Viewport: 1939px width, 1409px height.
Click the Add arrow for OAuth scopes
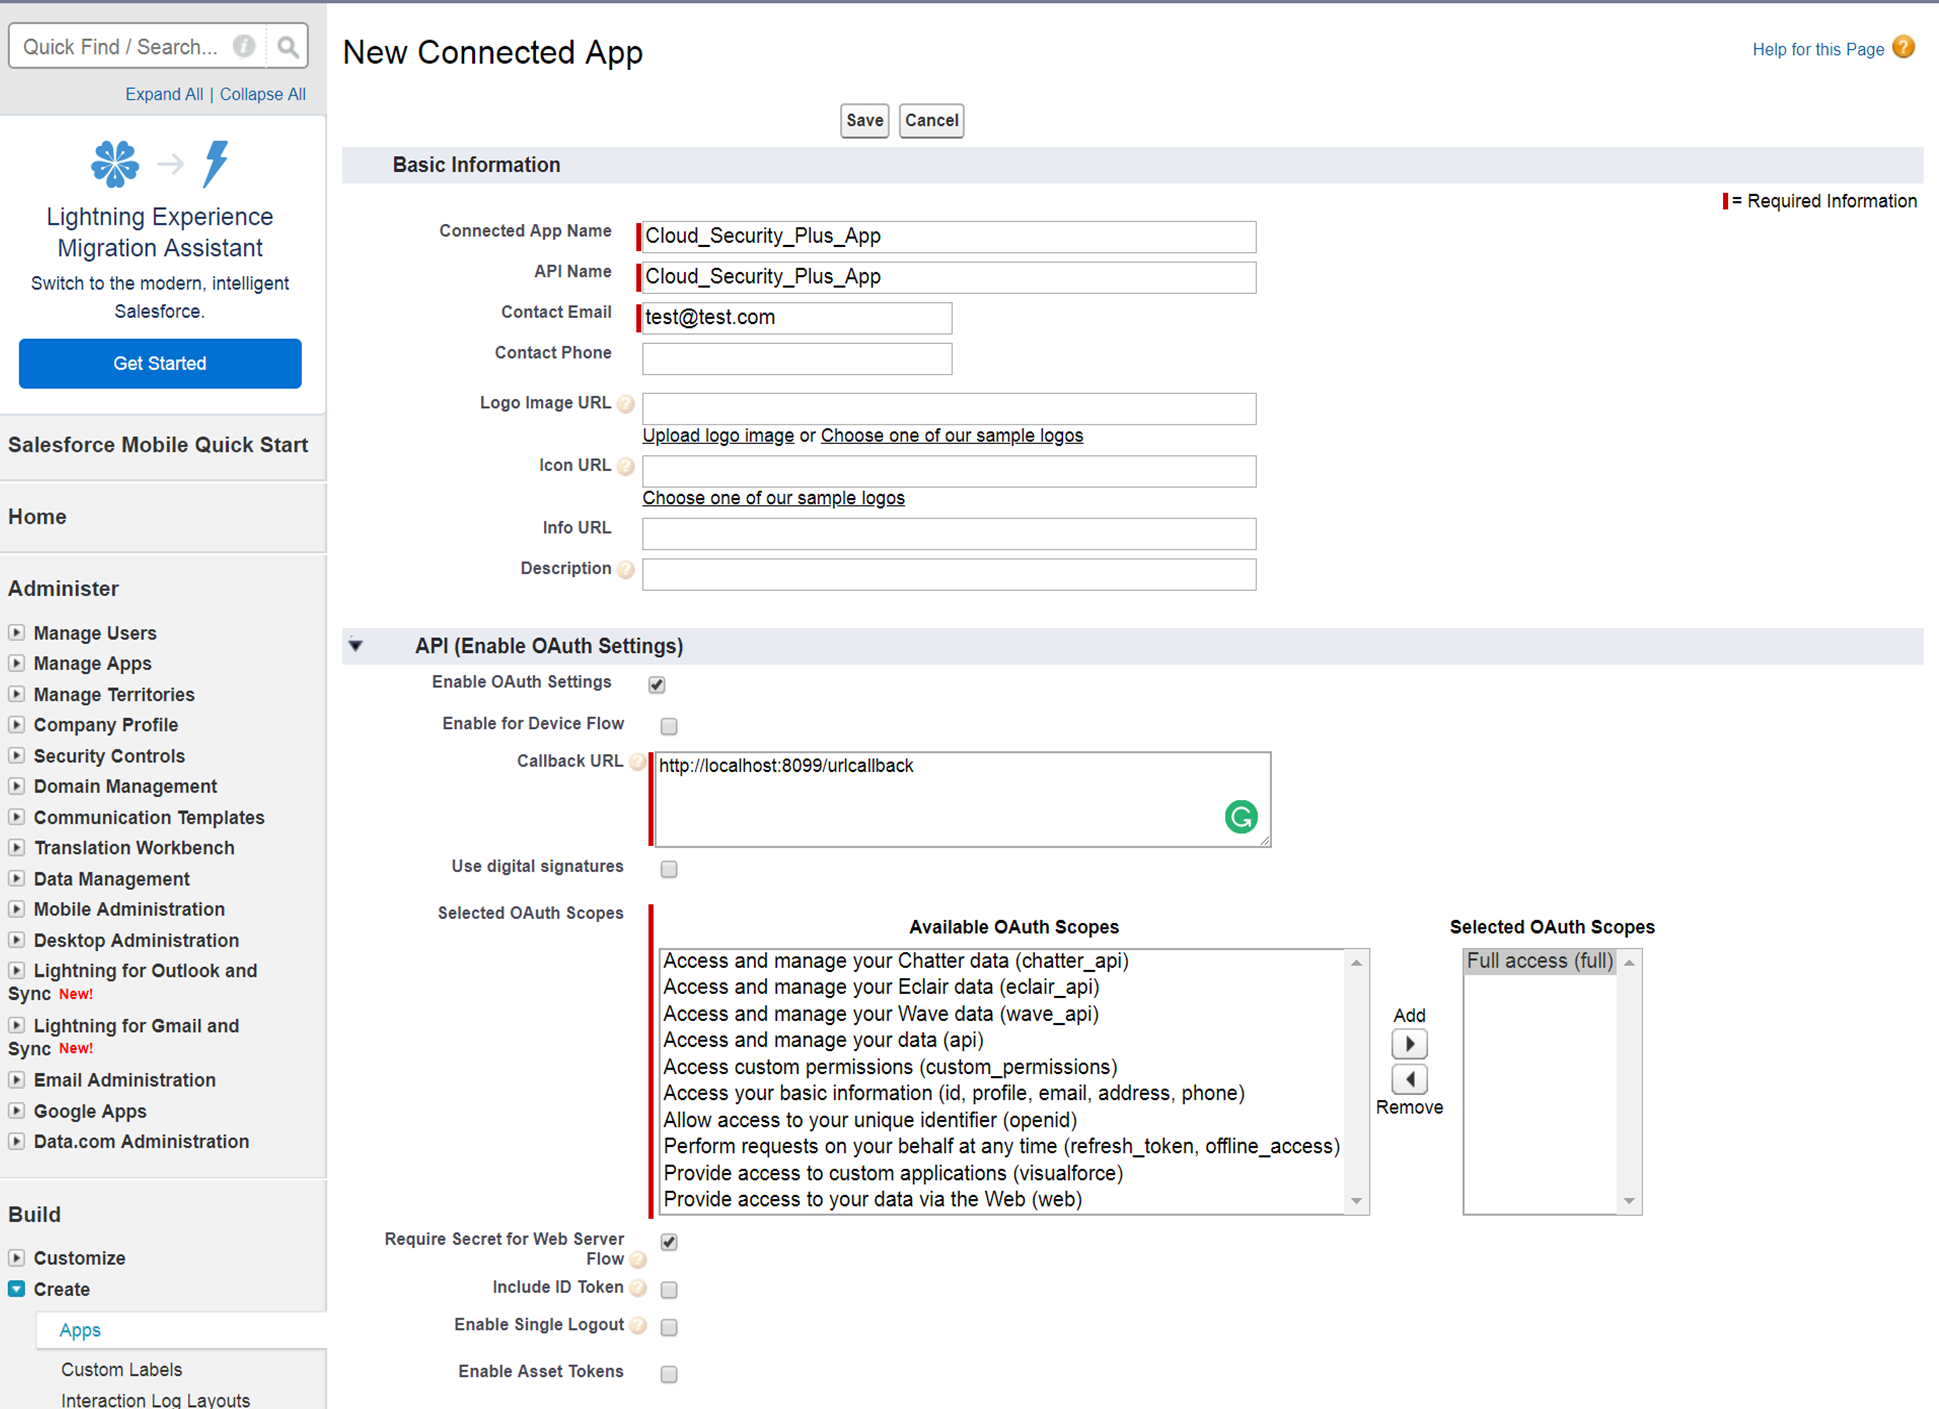(x=1409, y=1043)
